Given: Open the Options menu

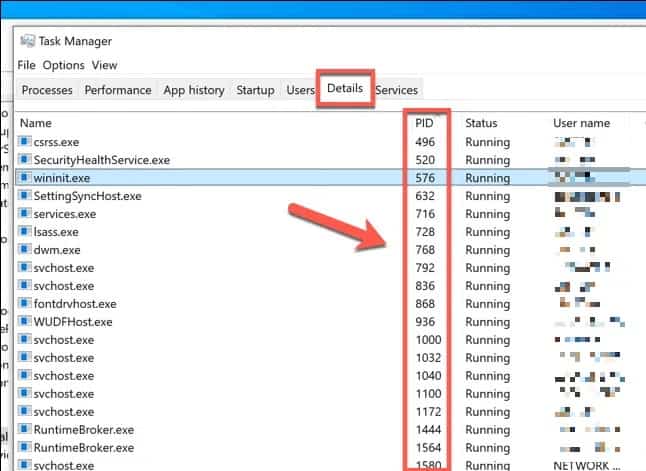Looking at the screenshot, I should tap(63, 65).
